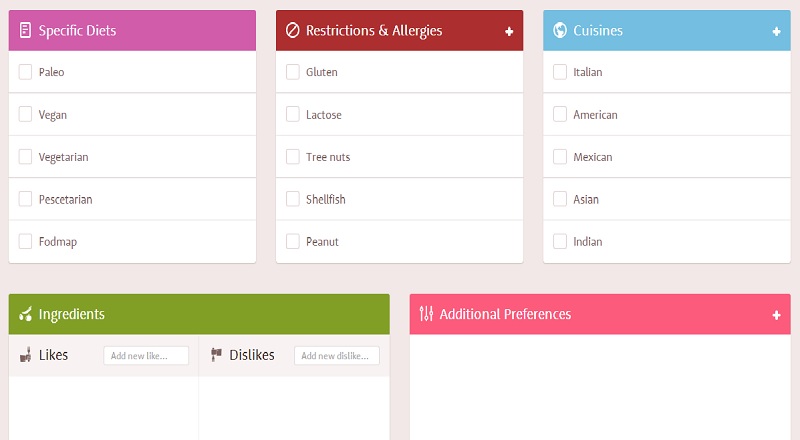
Task: Expand Additional Preferences with plus icon
Action: coord(776,315)
